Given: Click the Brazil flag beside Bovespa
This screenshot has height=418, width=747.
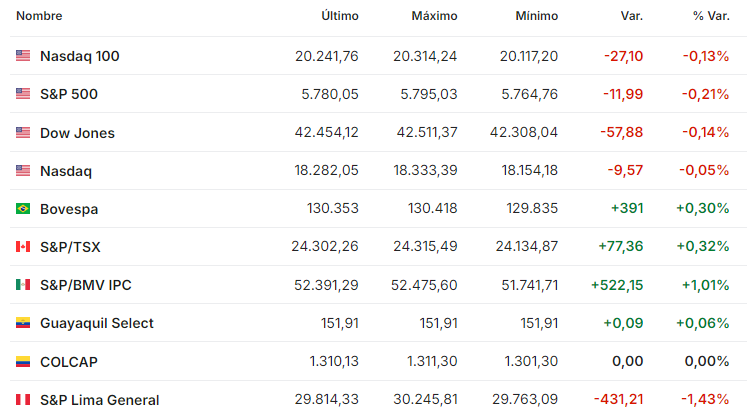Looking at the screenshot, I should [23, 209].
